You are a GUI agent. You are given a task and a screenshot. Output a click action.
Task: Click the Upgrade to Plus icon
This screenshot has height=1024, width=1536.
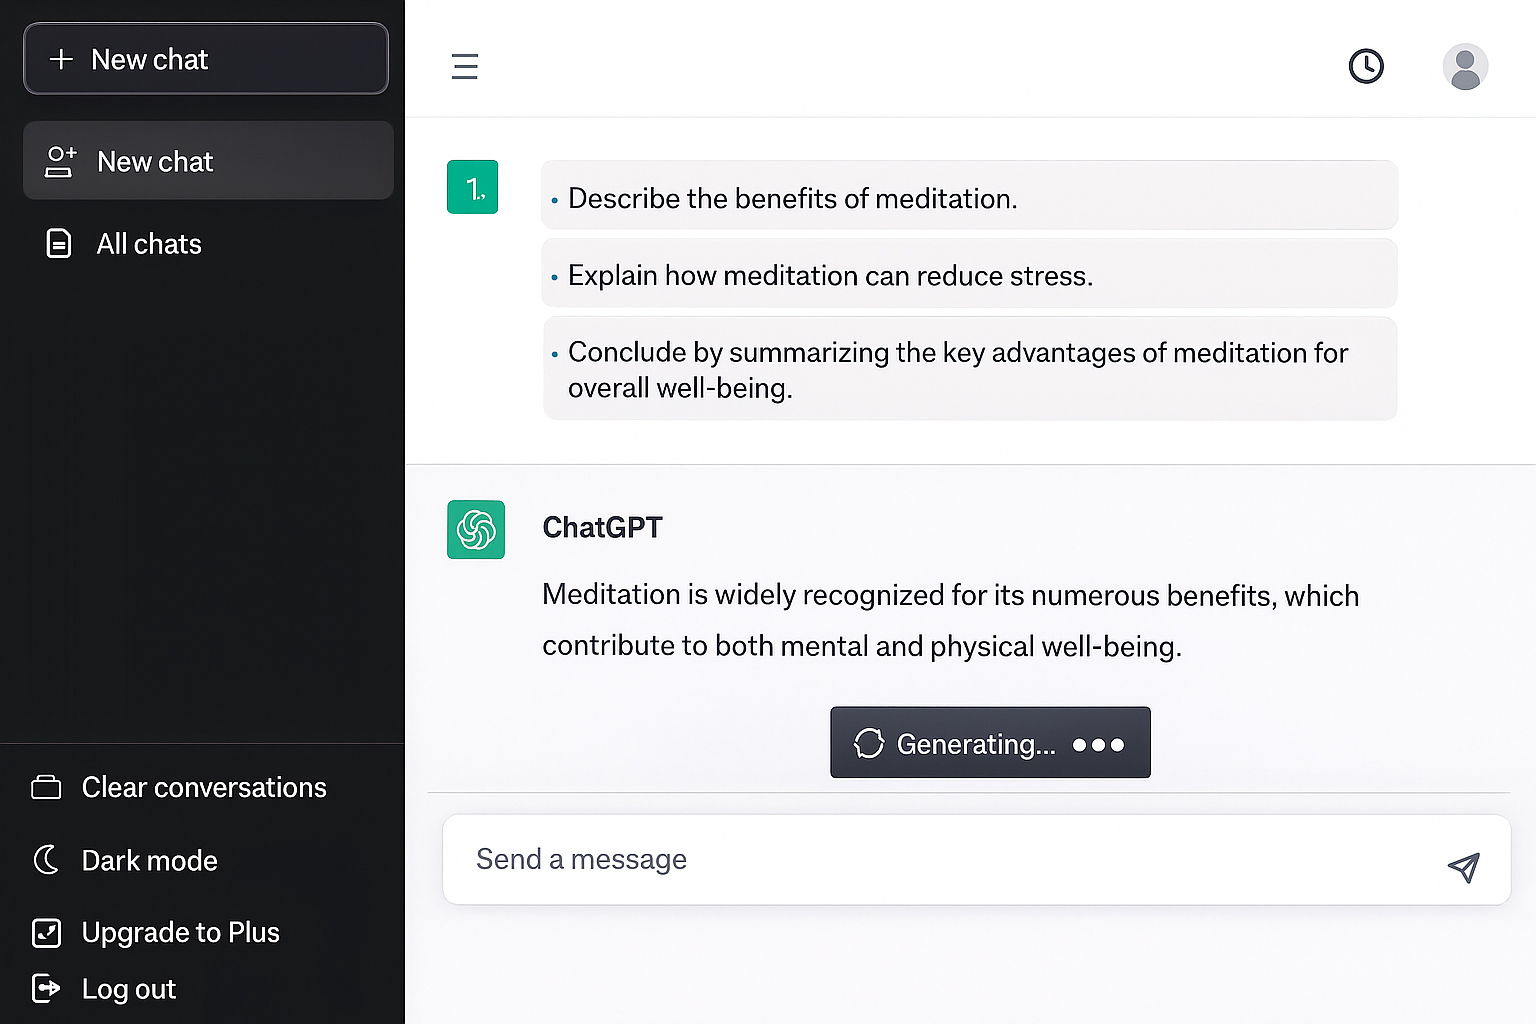pyautogui.click(x=46, y=932)
